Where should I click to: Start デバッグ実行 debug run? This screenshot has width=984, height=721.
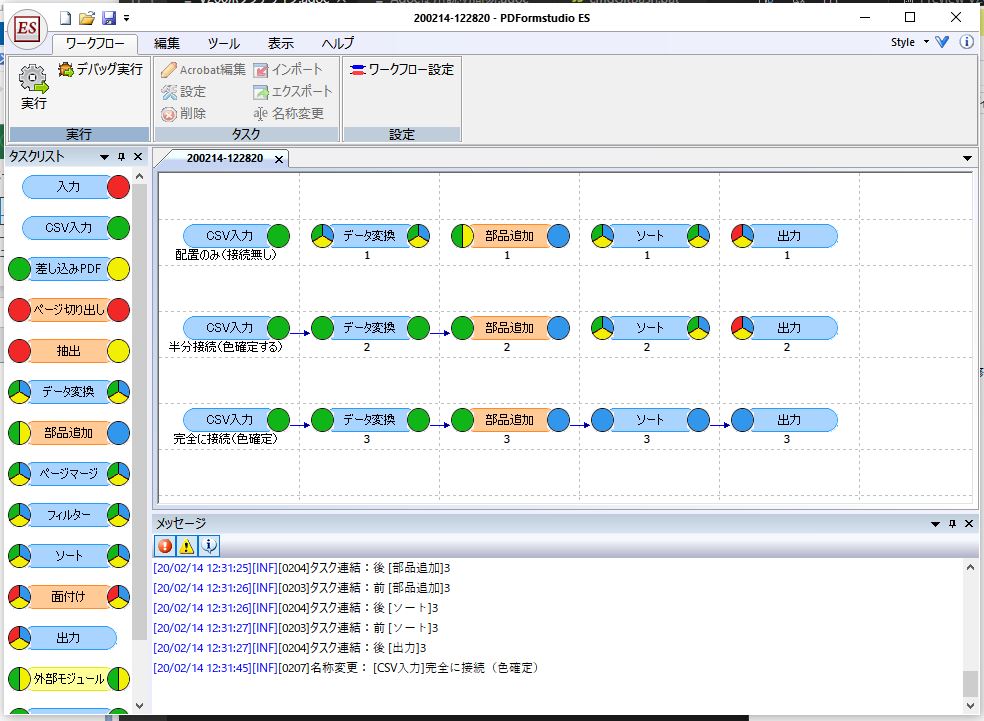click(x=100, y=69)
